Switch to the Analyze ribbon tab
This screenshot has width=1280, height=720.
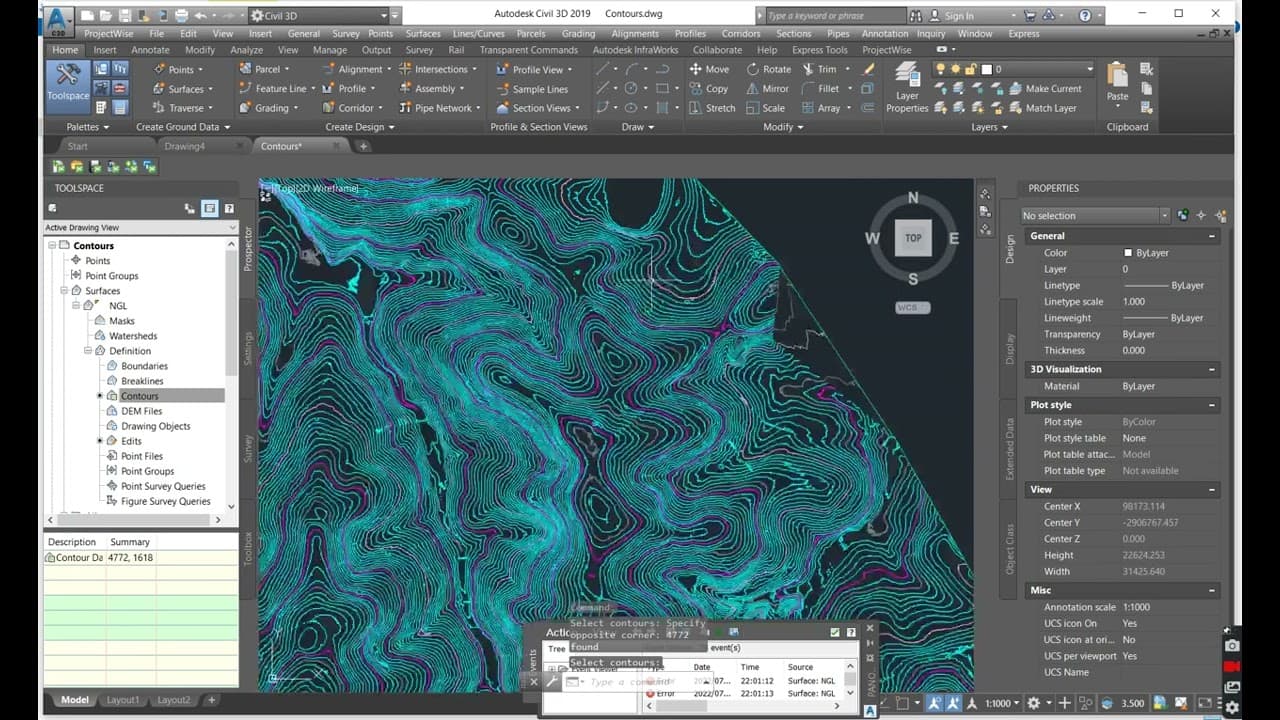(246, 49)
